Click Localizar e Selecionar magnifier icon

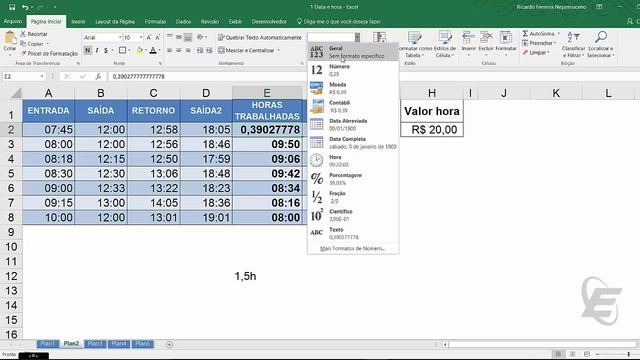601,37
